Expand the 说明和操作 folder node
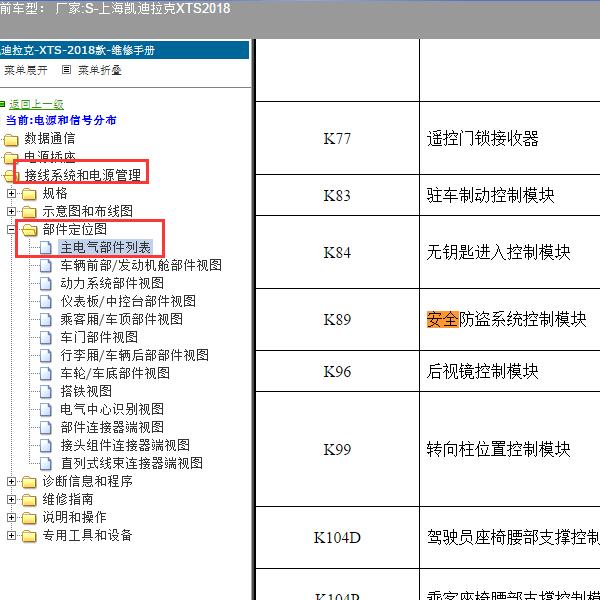Viewport: 600px width, 600px height. (x=11, y=517)
